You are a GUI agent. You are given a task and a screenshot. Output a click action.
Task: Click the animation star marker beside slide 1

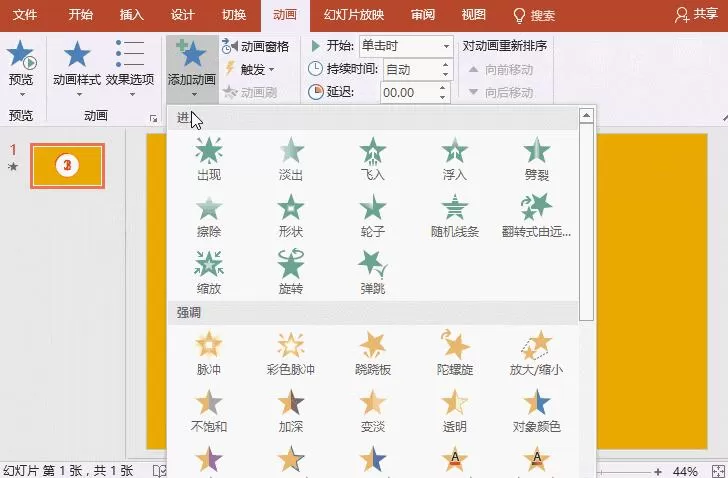coord(13,166)
